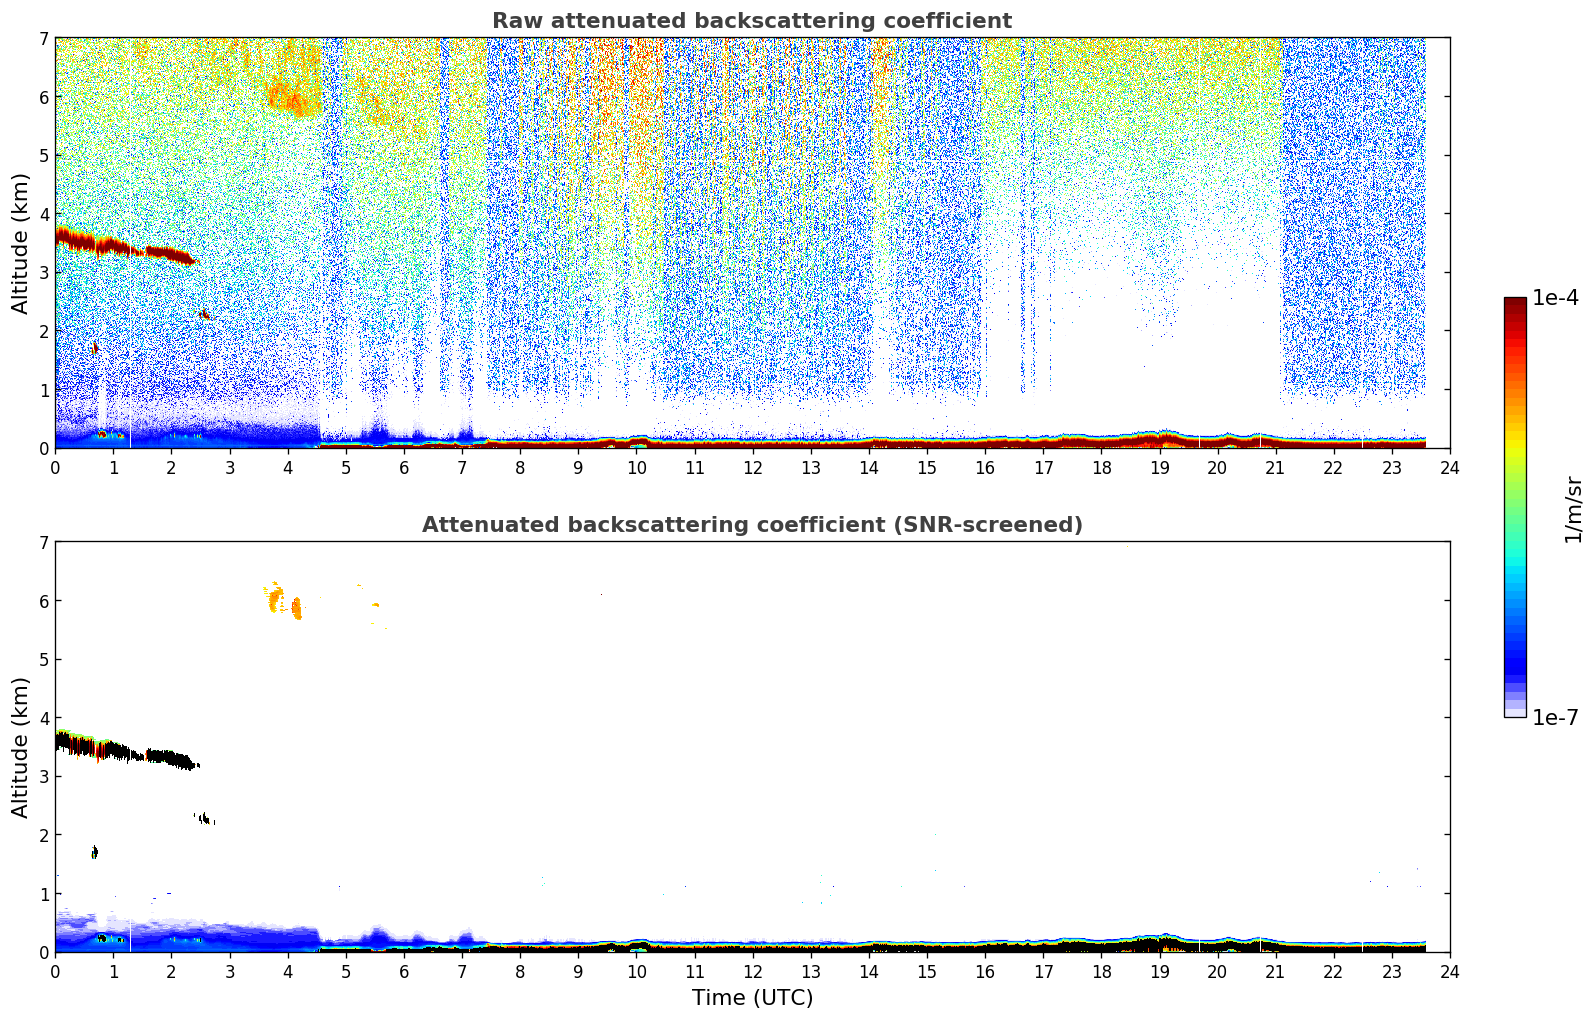Click the yellow band of the colorbar

[x=1515, y=446]
